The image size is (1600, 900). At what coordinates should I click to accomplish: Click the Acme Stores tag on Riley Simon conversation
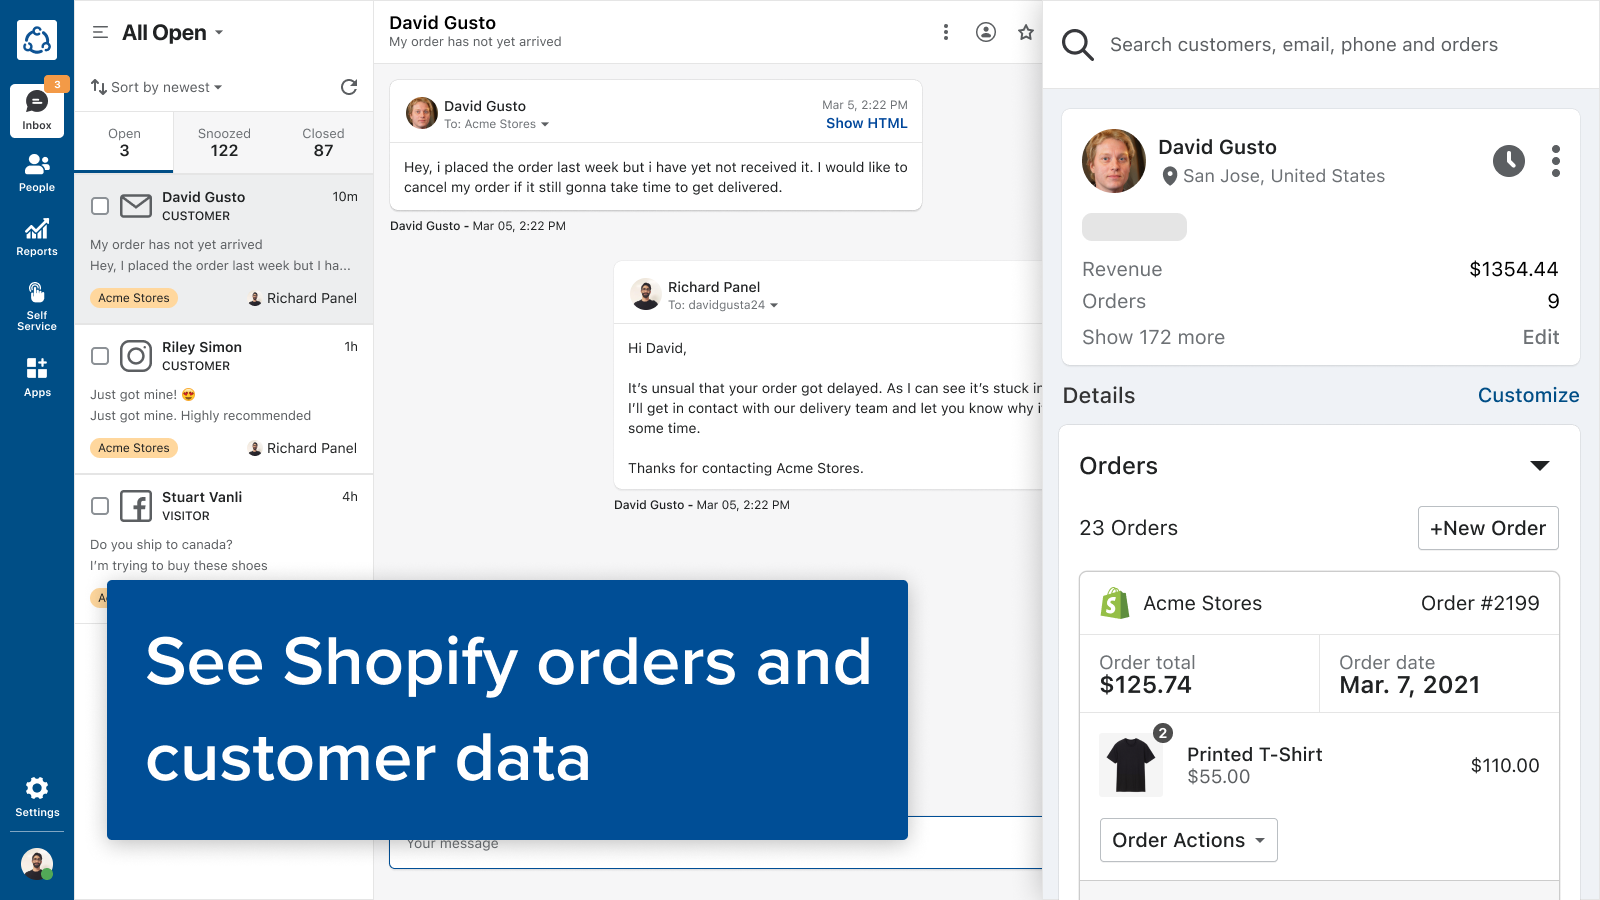tap(134, 448)
